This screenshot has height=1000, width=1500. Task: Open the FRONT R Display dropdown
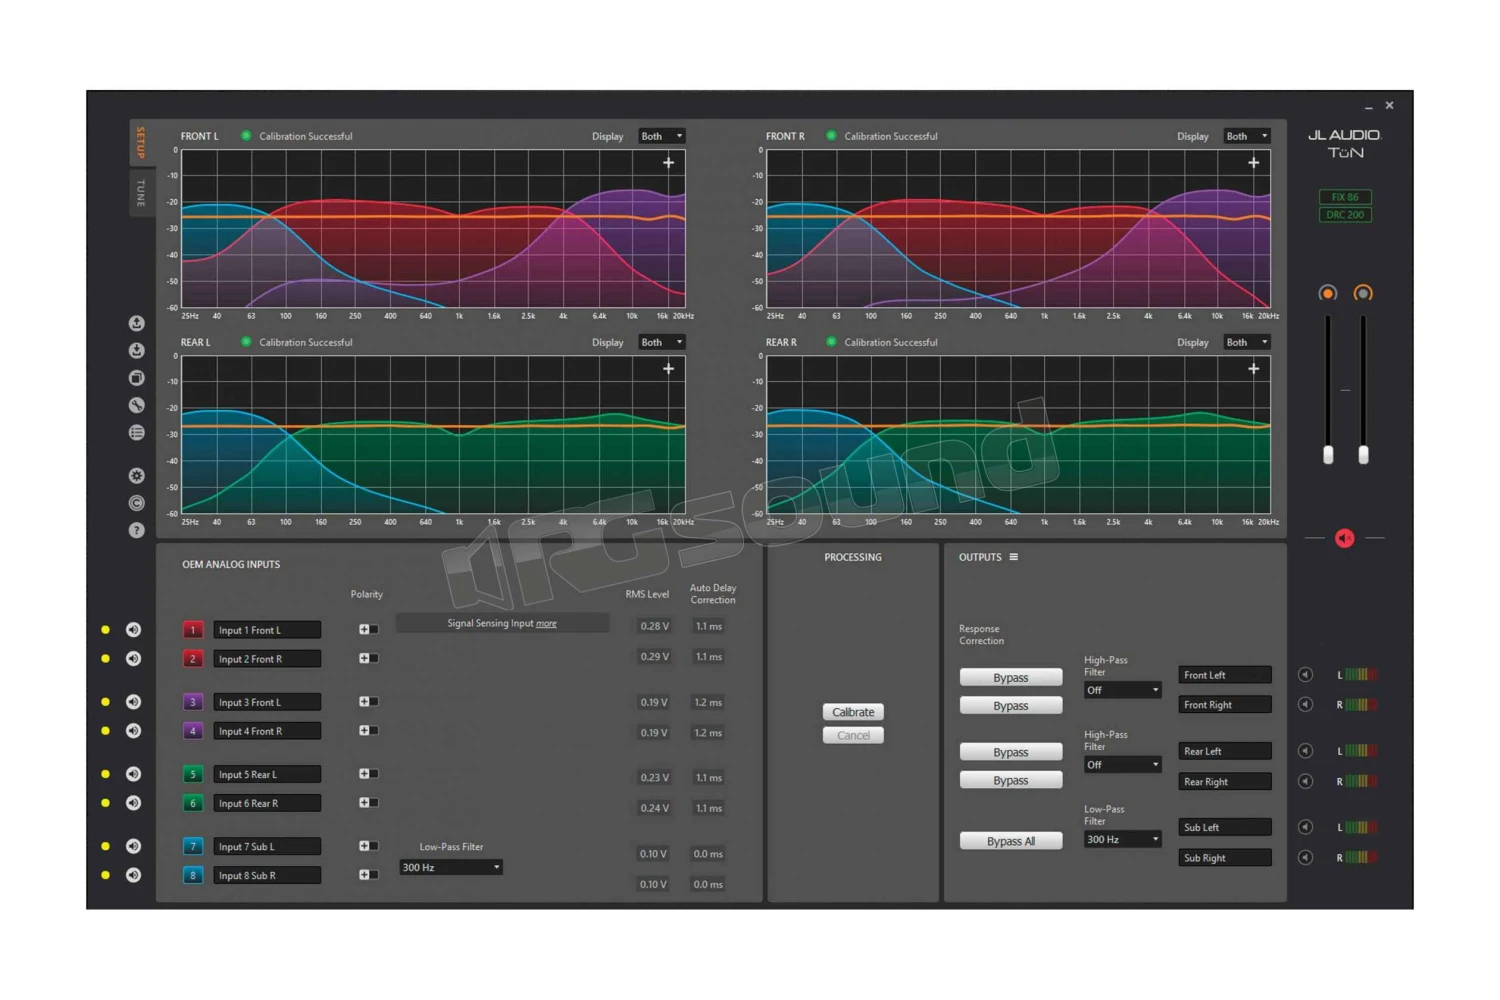click(x=1247, y=136)
